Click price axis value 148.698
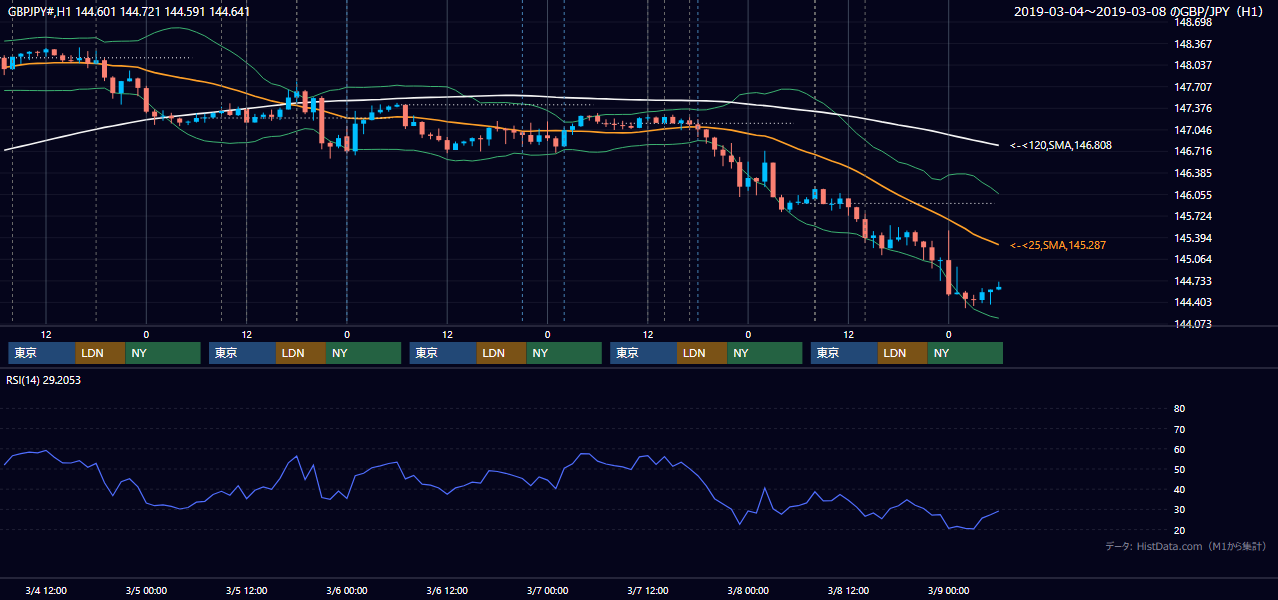Viewport: 1278px width, 600px height. (x=1193, y=22)
